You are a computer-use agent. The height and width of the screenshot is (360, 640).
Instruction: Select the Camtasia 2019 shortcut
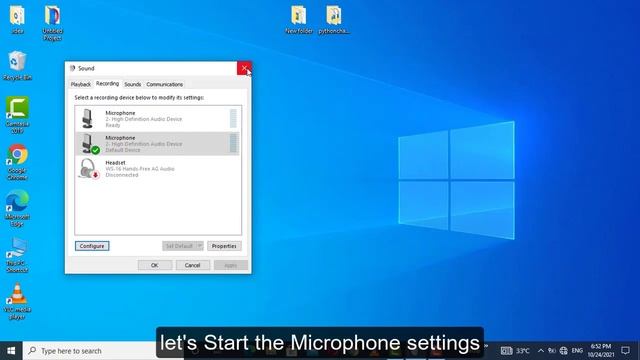coord(17,115)
